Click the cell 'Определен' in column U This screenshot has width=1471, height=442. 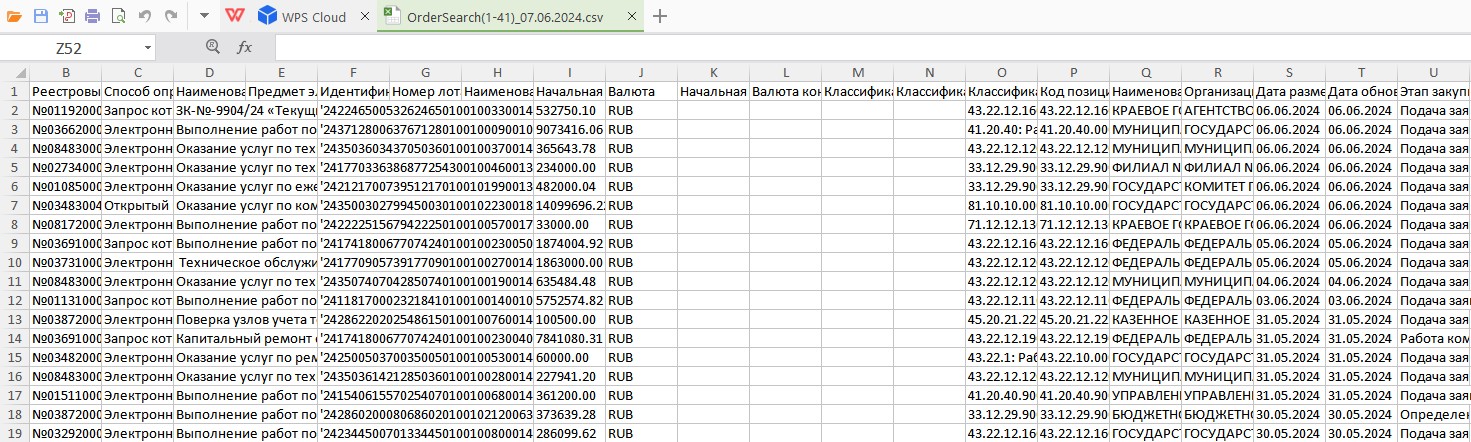coord(1433,414)
